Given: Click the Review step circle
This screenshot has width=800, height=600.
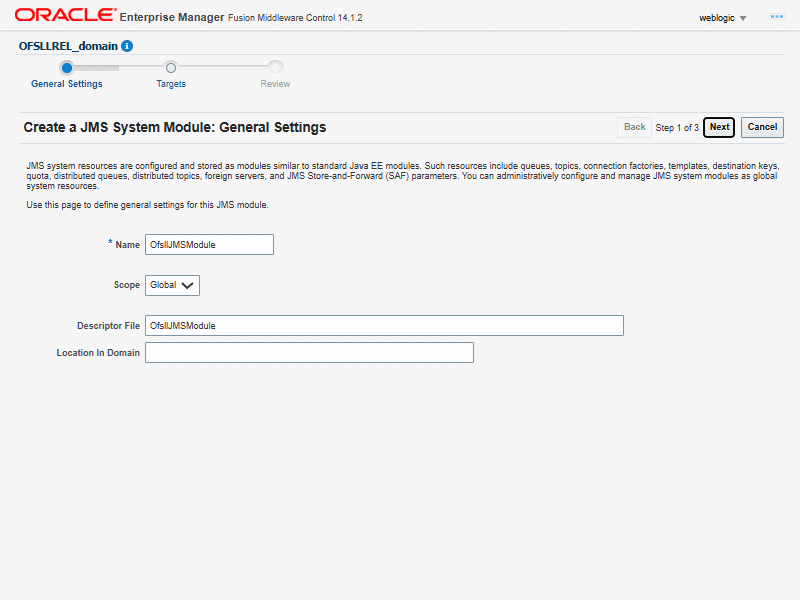Looking at the screenshot, I should click(276, 67).
